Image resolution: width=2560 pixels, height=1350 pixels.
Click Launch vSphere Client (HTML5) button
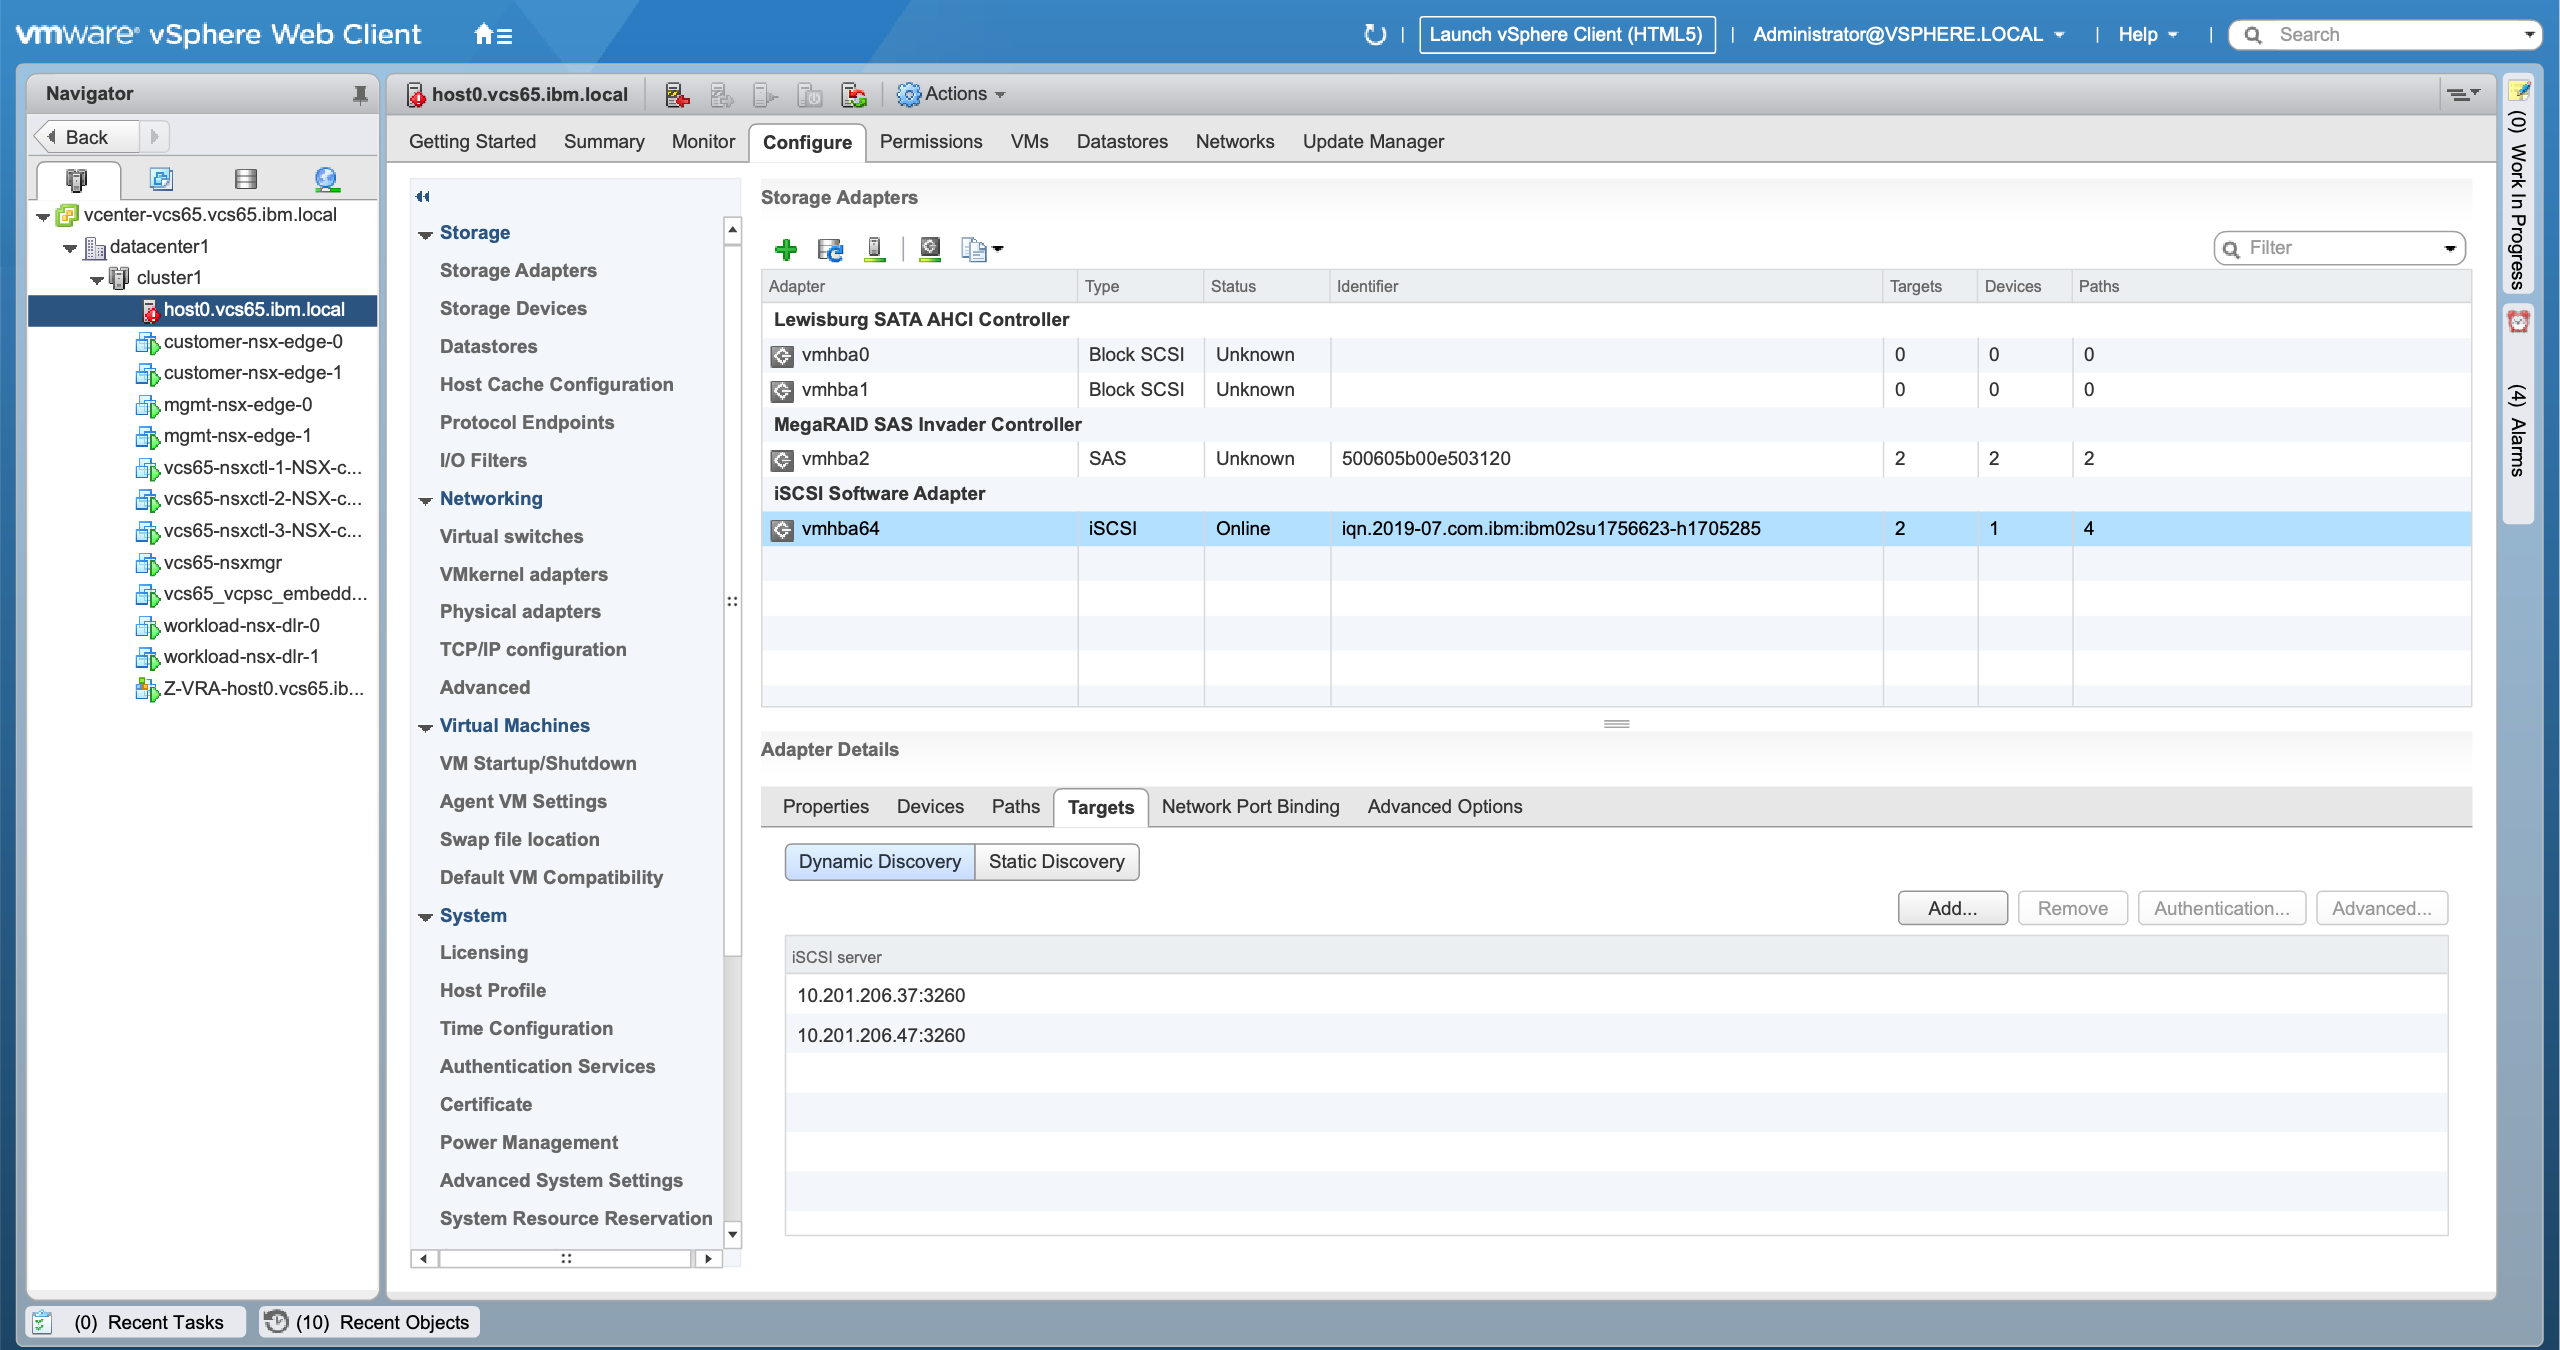1566,35
